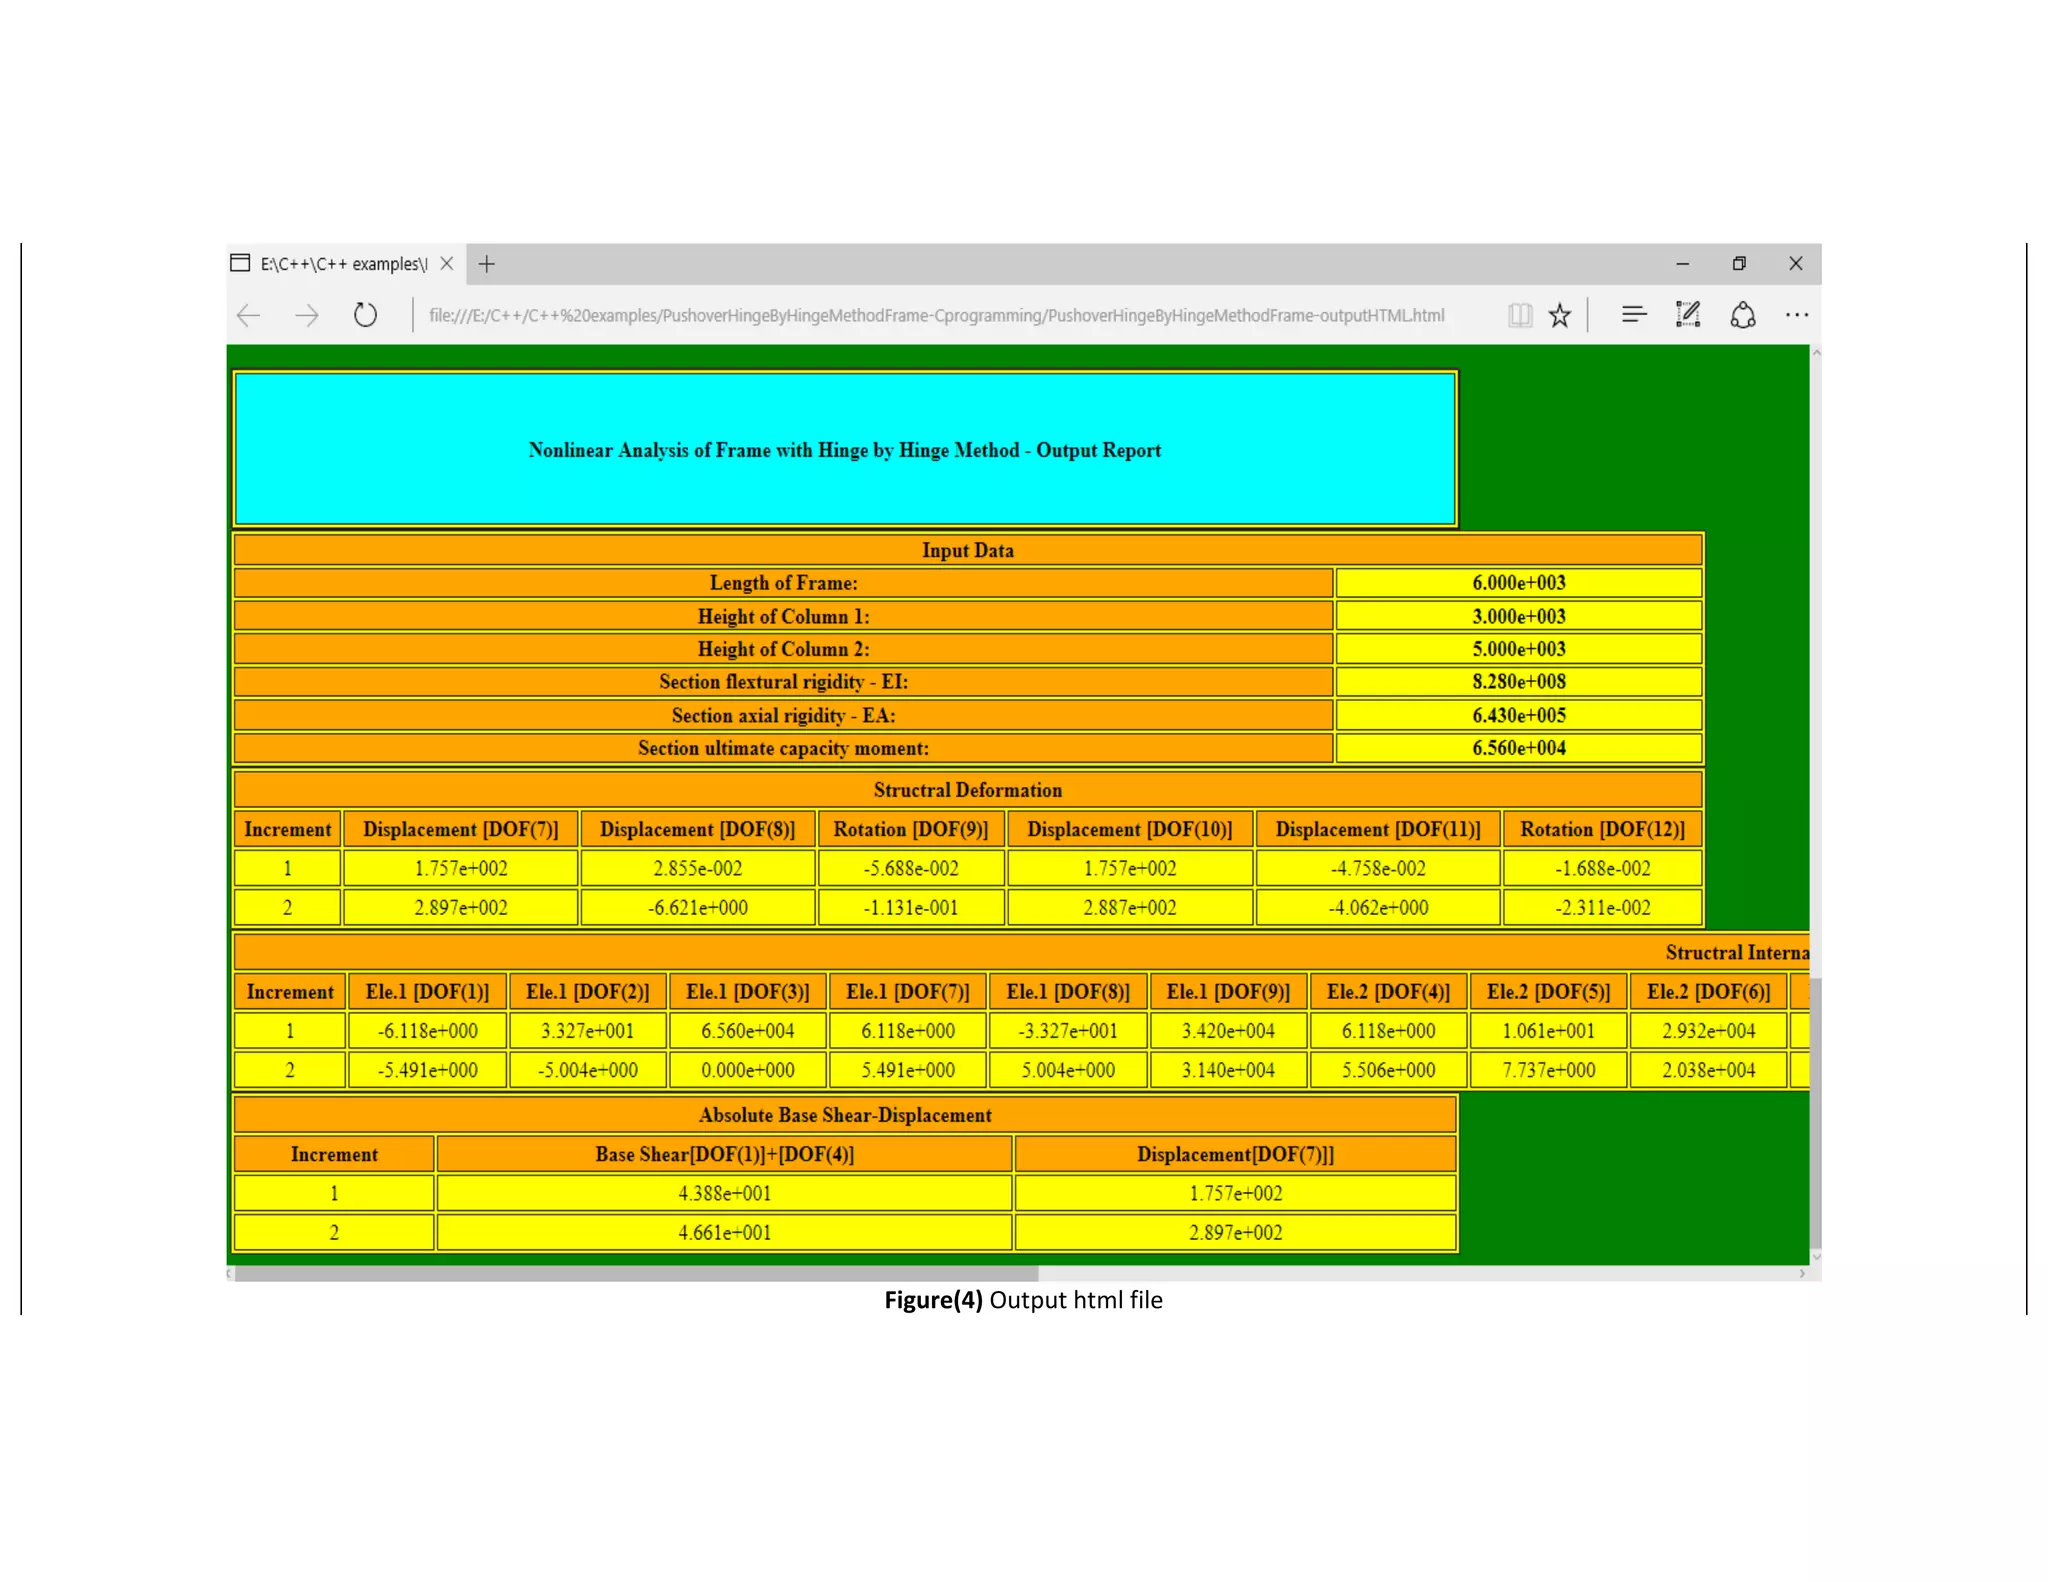Click the 'Structral Interna' partial header
2048x1582 pixels.
tap(1737, 953)
